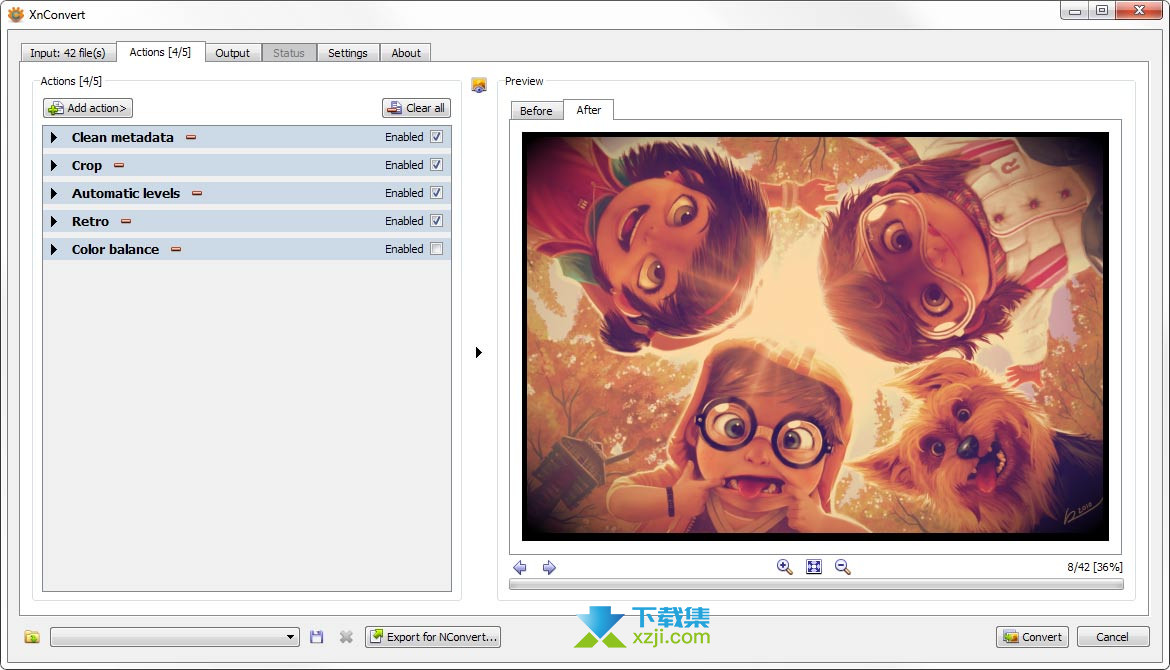Image resolution: width=1170 pixels, height=670 pixels.
Task: Select the Actions [4/5] tab
Action: (160, 51)
